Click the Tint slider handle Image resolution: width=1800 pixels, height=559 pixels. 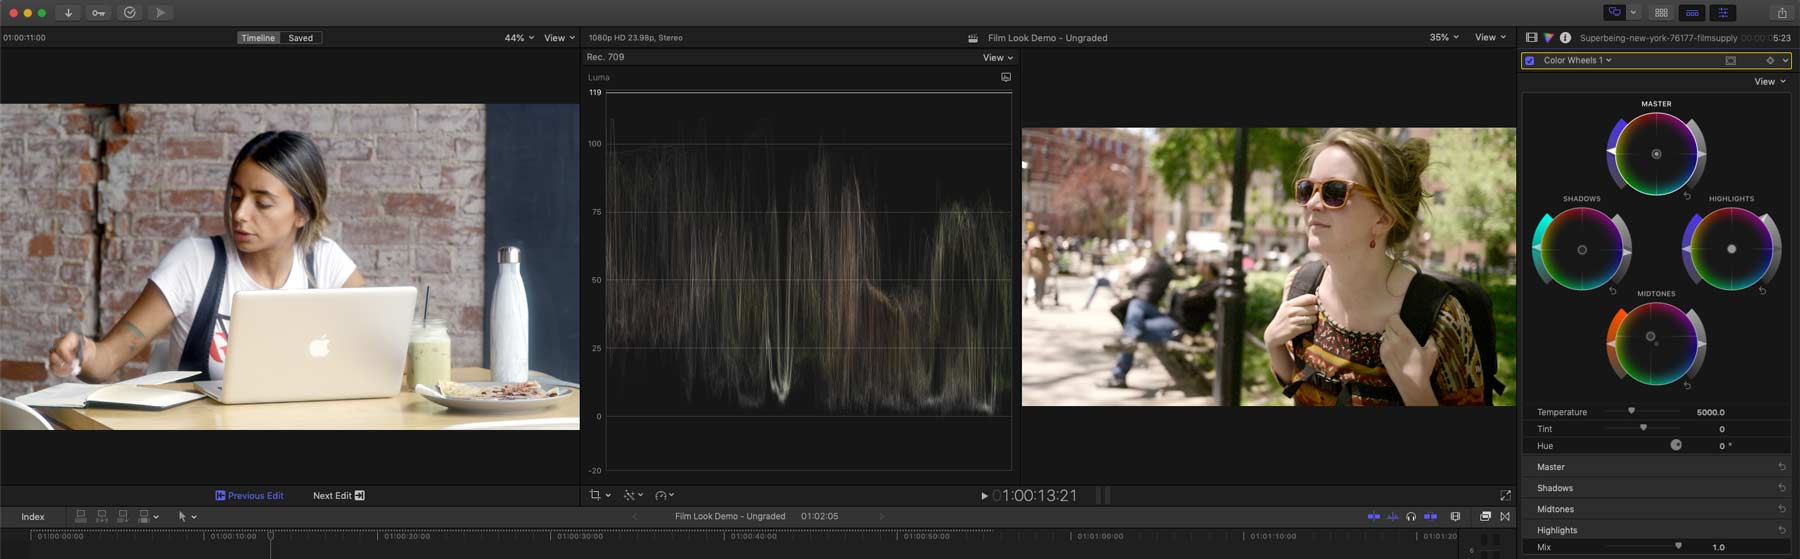pos(1643,428)
